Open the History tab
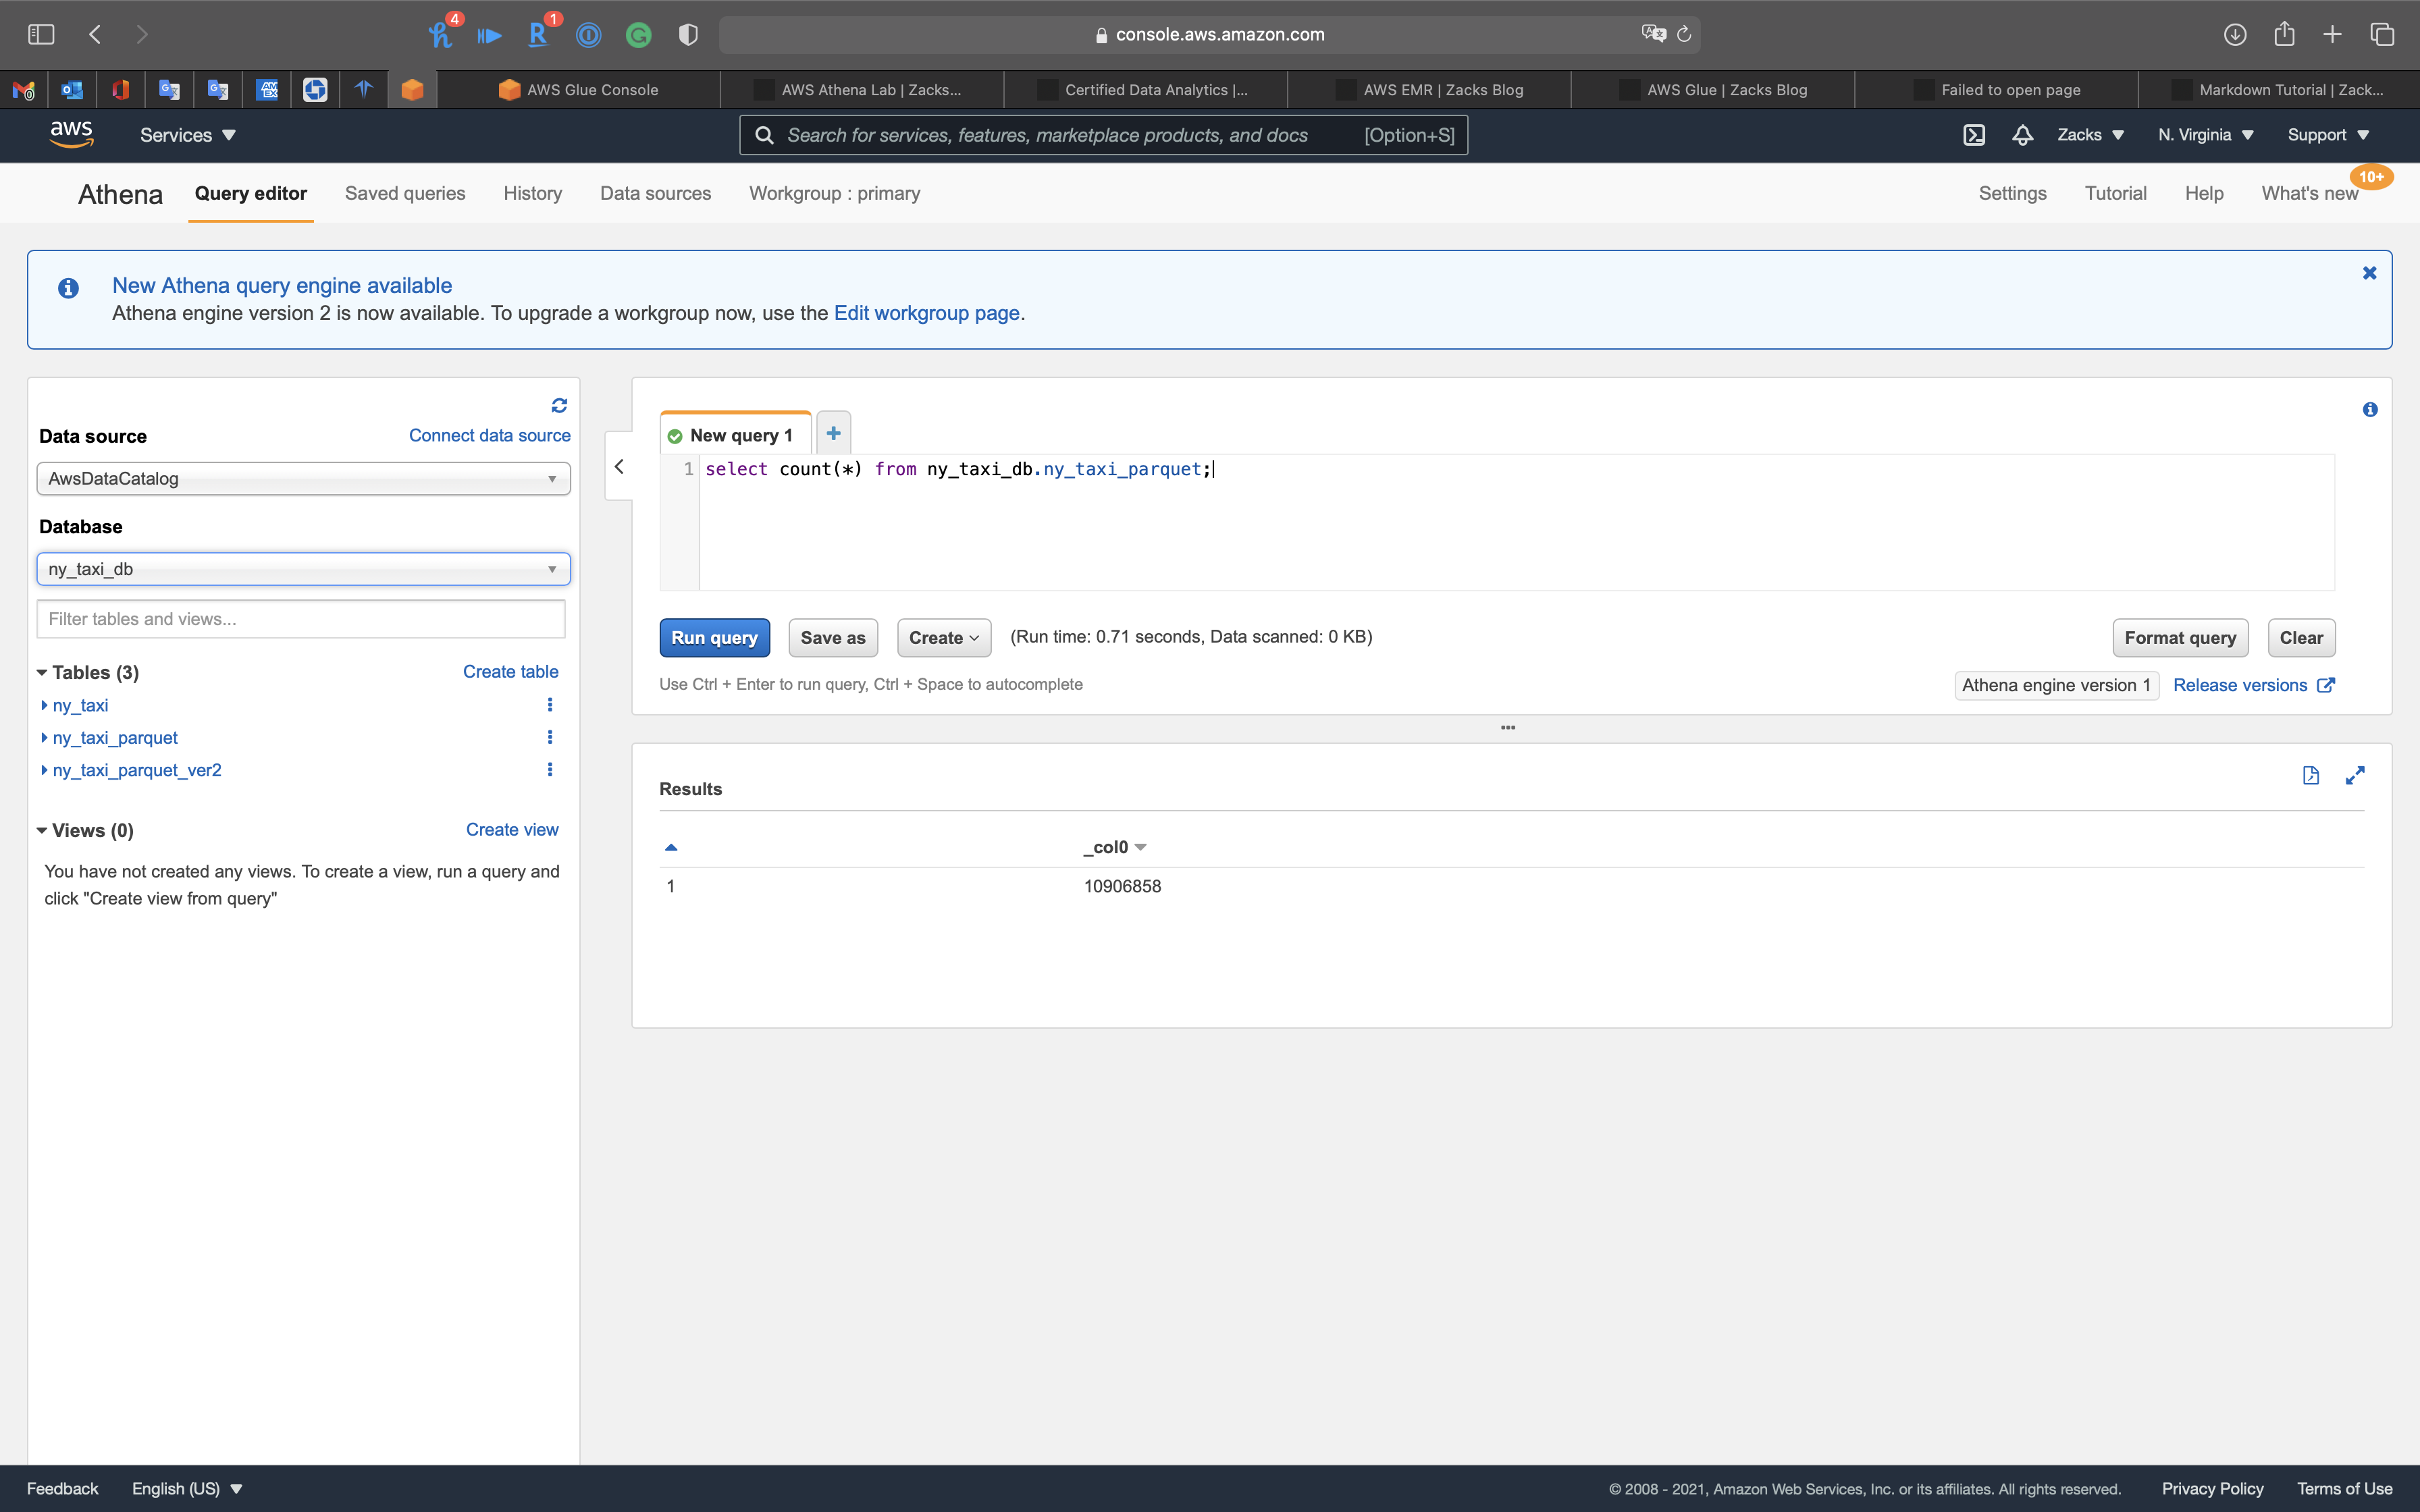The width and height of the screenshot is (2420, 1512). pos(532,194)
